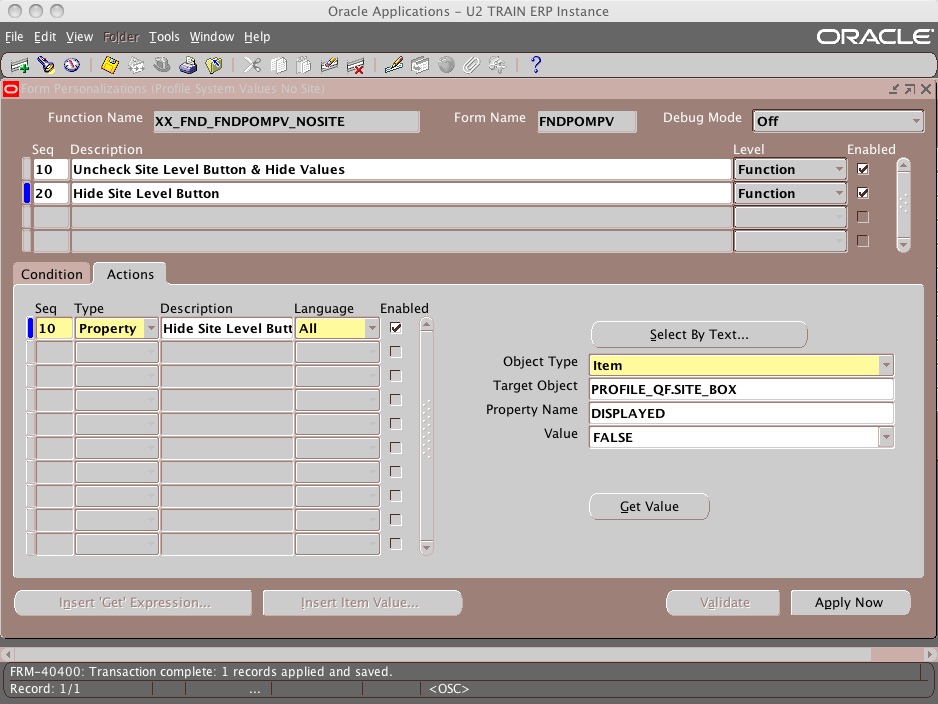The image size is (938, 704).
Task: Expand the Object Type Item dropdown
Action: 886,365
